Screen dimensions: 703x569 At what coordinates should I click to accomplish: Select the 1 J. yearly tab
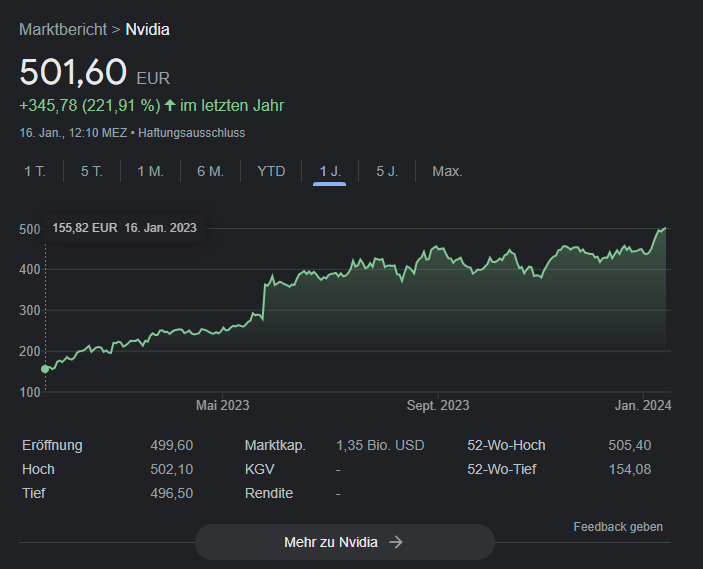(x=330, y=171)
